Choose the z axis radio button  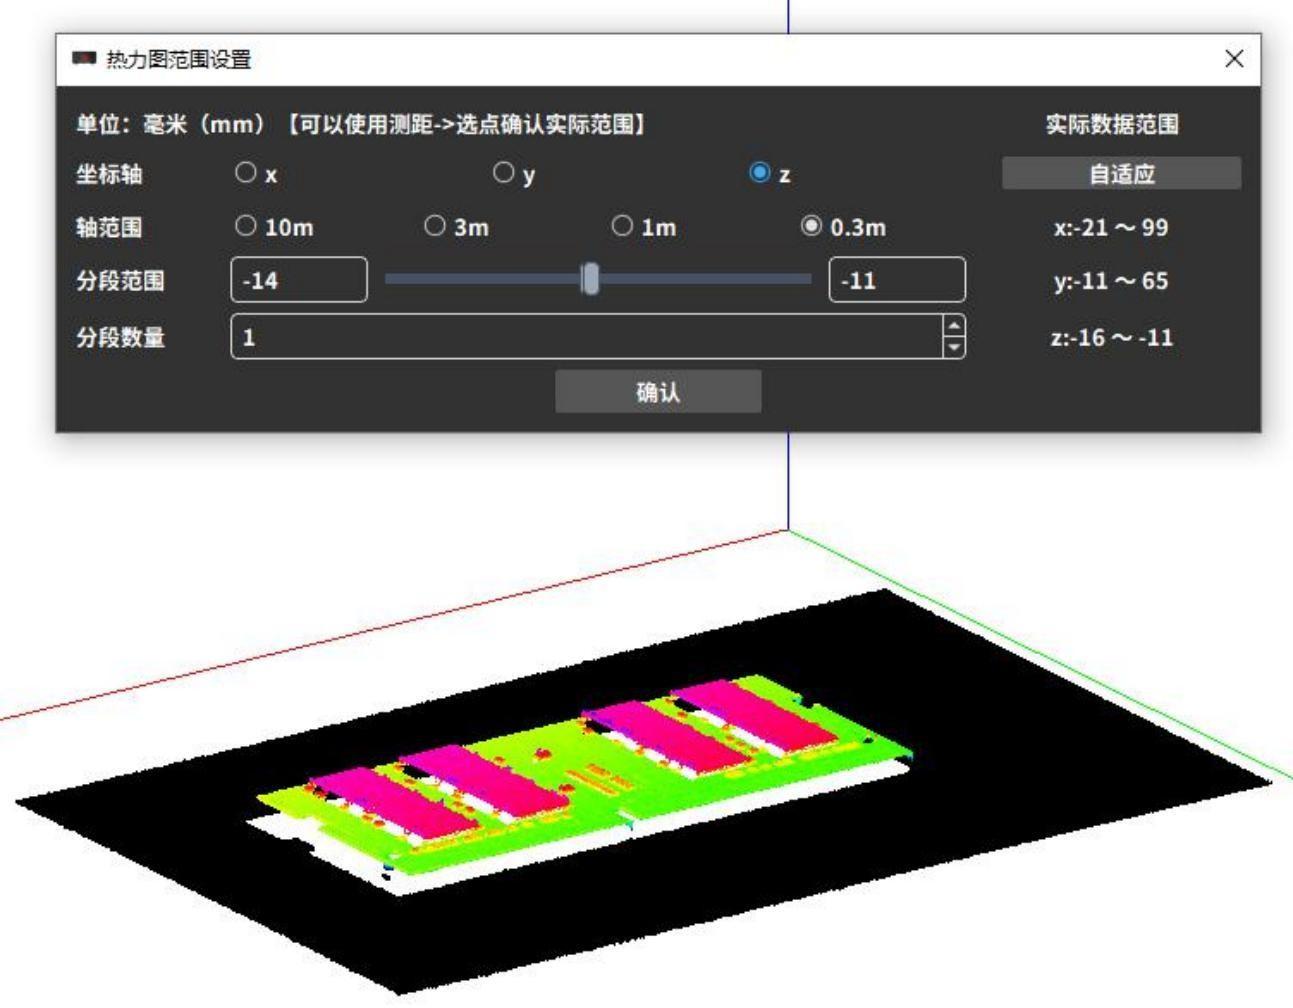(x=759, y=173)
